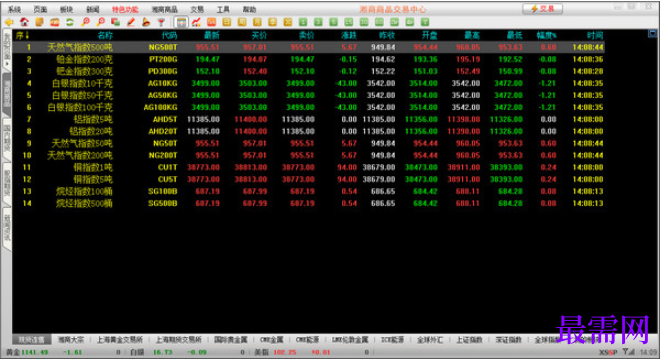Screen dimensions: 668x361
Task: Select the green 60-minute period icon
Action: 379,22
